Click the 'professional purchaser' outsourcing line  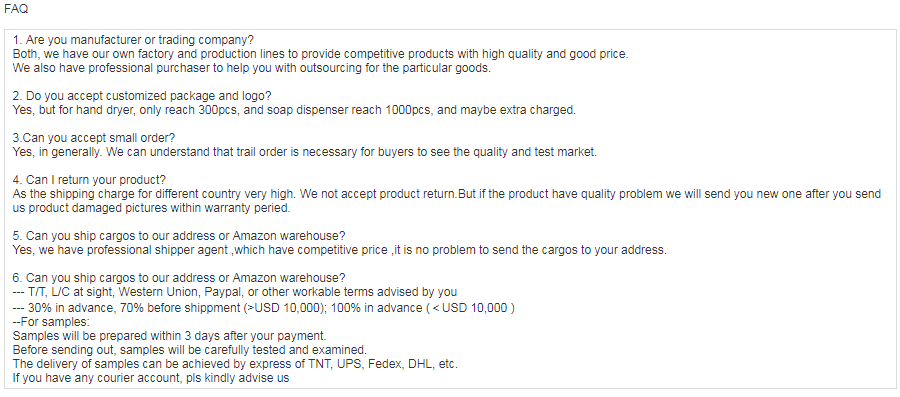251,68
